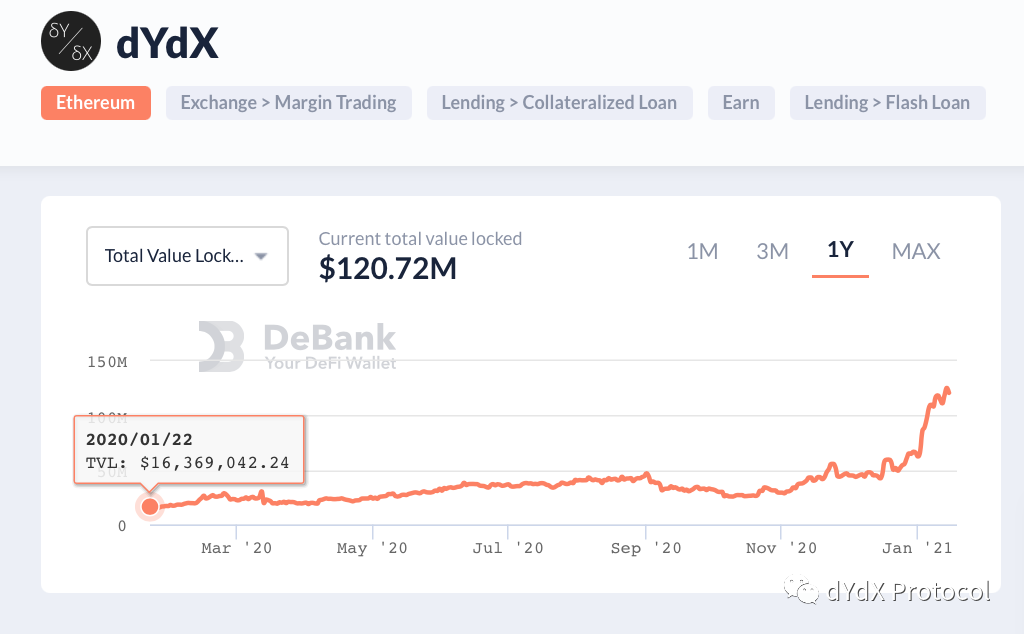Click the dYdX title heading
The image size is (1024, 634).
[167, 43]
